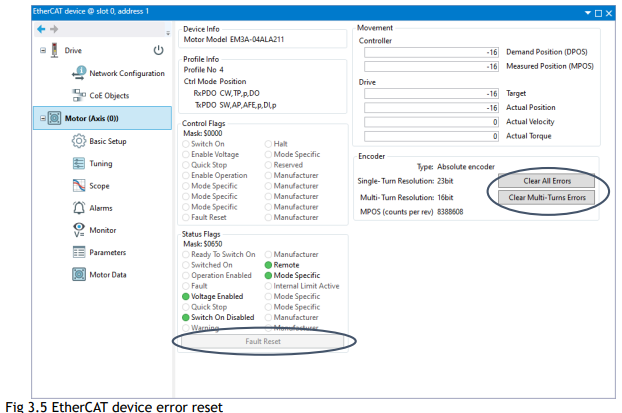This screenshot has height=413, width=622.
Task: Click the Ctrl Mode Position text
Action: coord(215,81)
